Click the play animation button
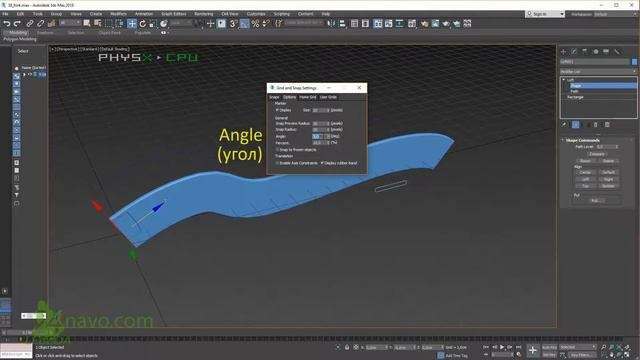The image size is (640, 360). (502, 347)
